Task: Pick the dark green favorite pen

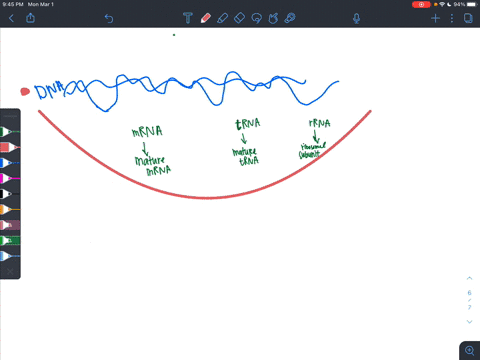Action: pos(10,132)
